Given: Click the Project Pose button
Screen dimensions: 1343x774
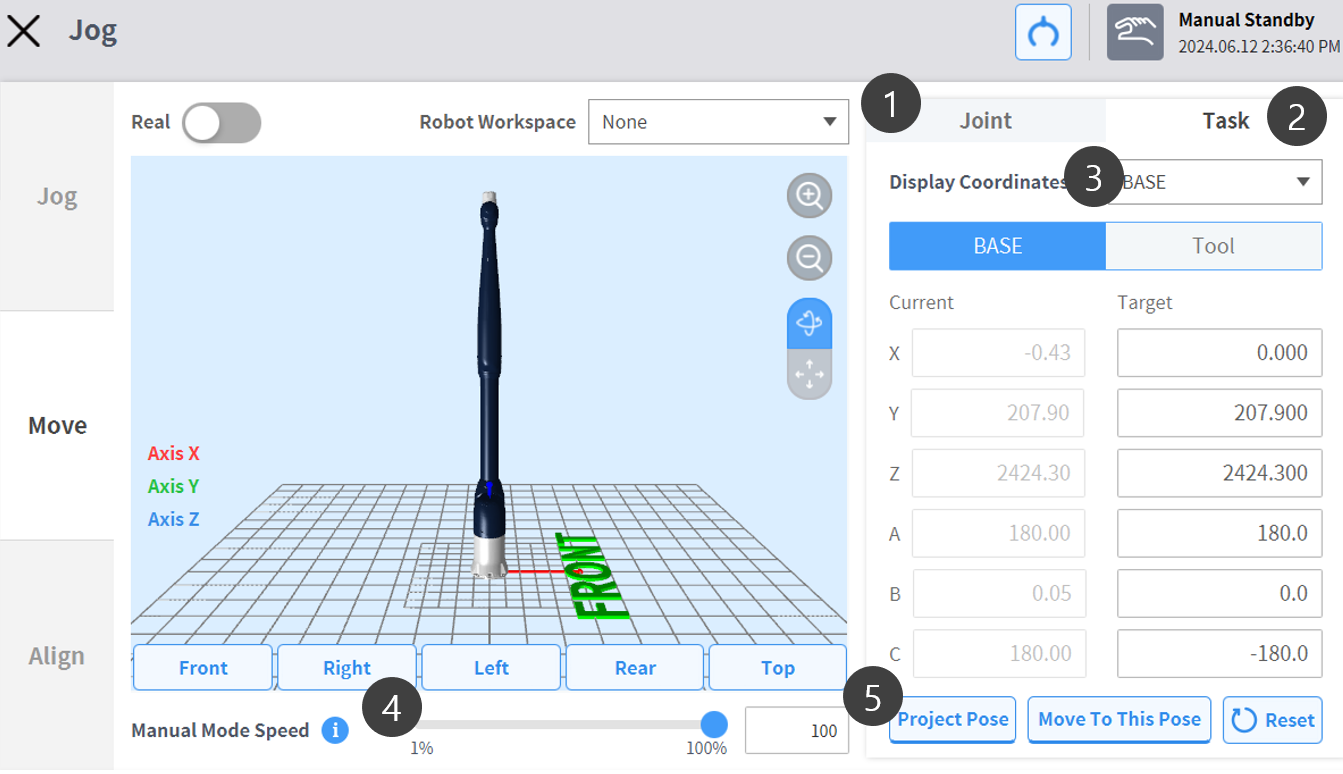Looking at the screenshot, I should tap(953, 720).
